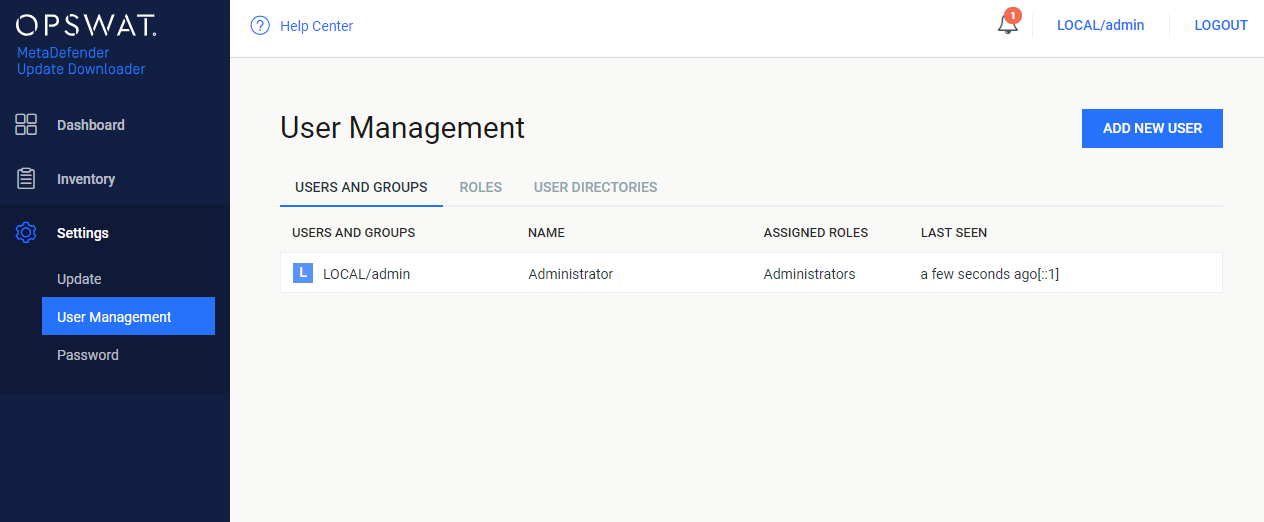1264x522 pixels.
Task: Click the Add New User button
Action: (x=1152, y=128)
